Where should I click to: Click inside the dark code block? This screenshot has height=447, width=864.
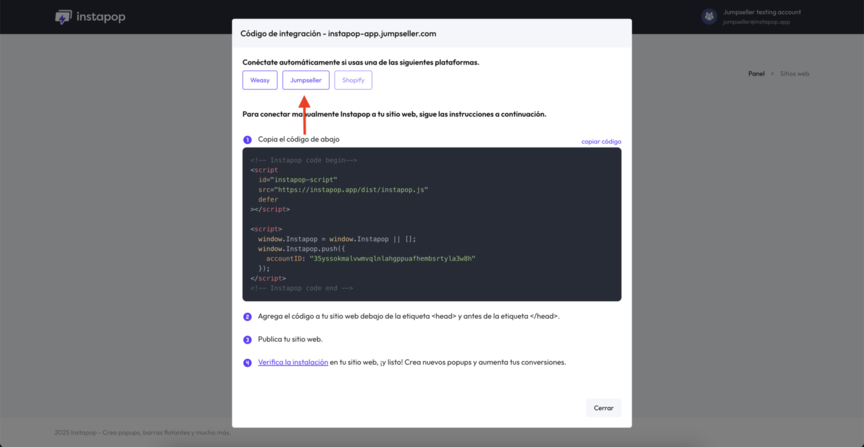point(431,224)
